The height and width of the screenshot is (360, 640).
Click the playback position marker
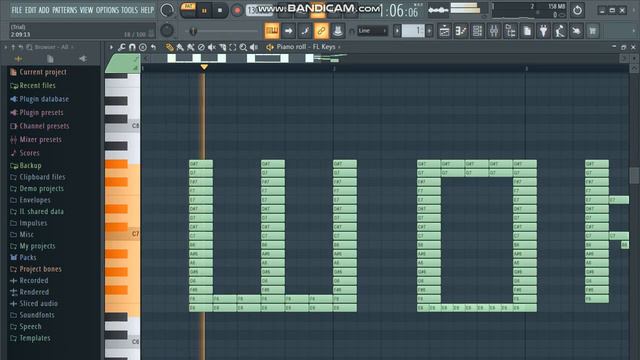[x=204, y=67]
